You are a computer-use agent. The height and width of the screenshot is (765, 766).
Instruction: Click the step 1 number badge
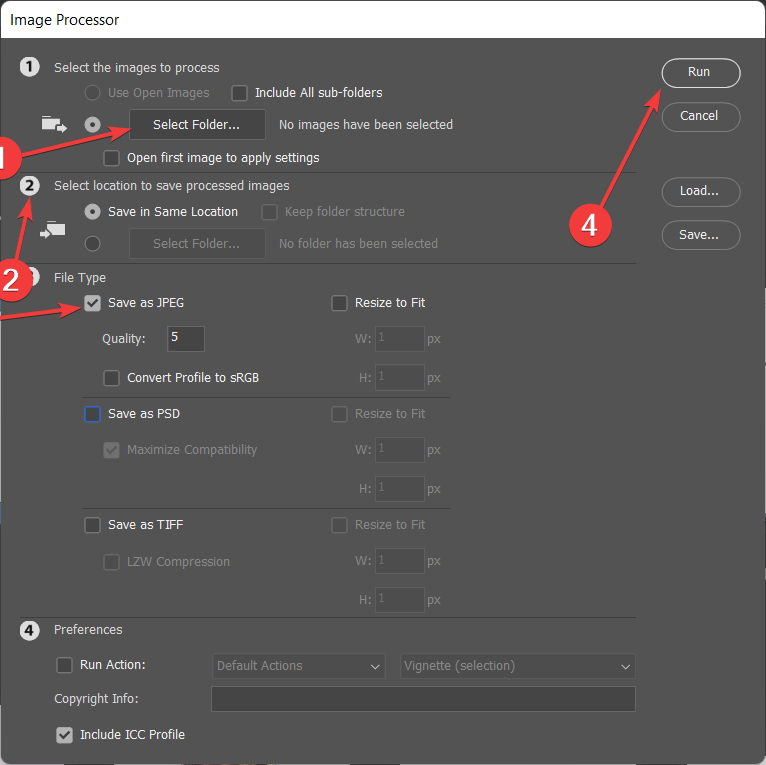30,67
